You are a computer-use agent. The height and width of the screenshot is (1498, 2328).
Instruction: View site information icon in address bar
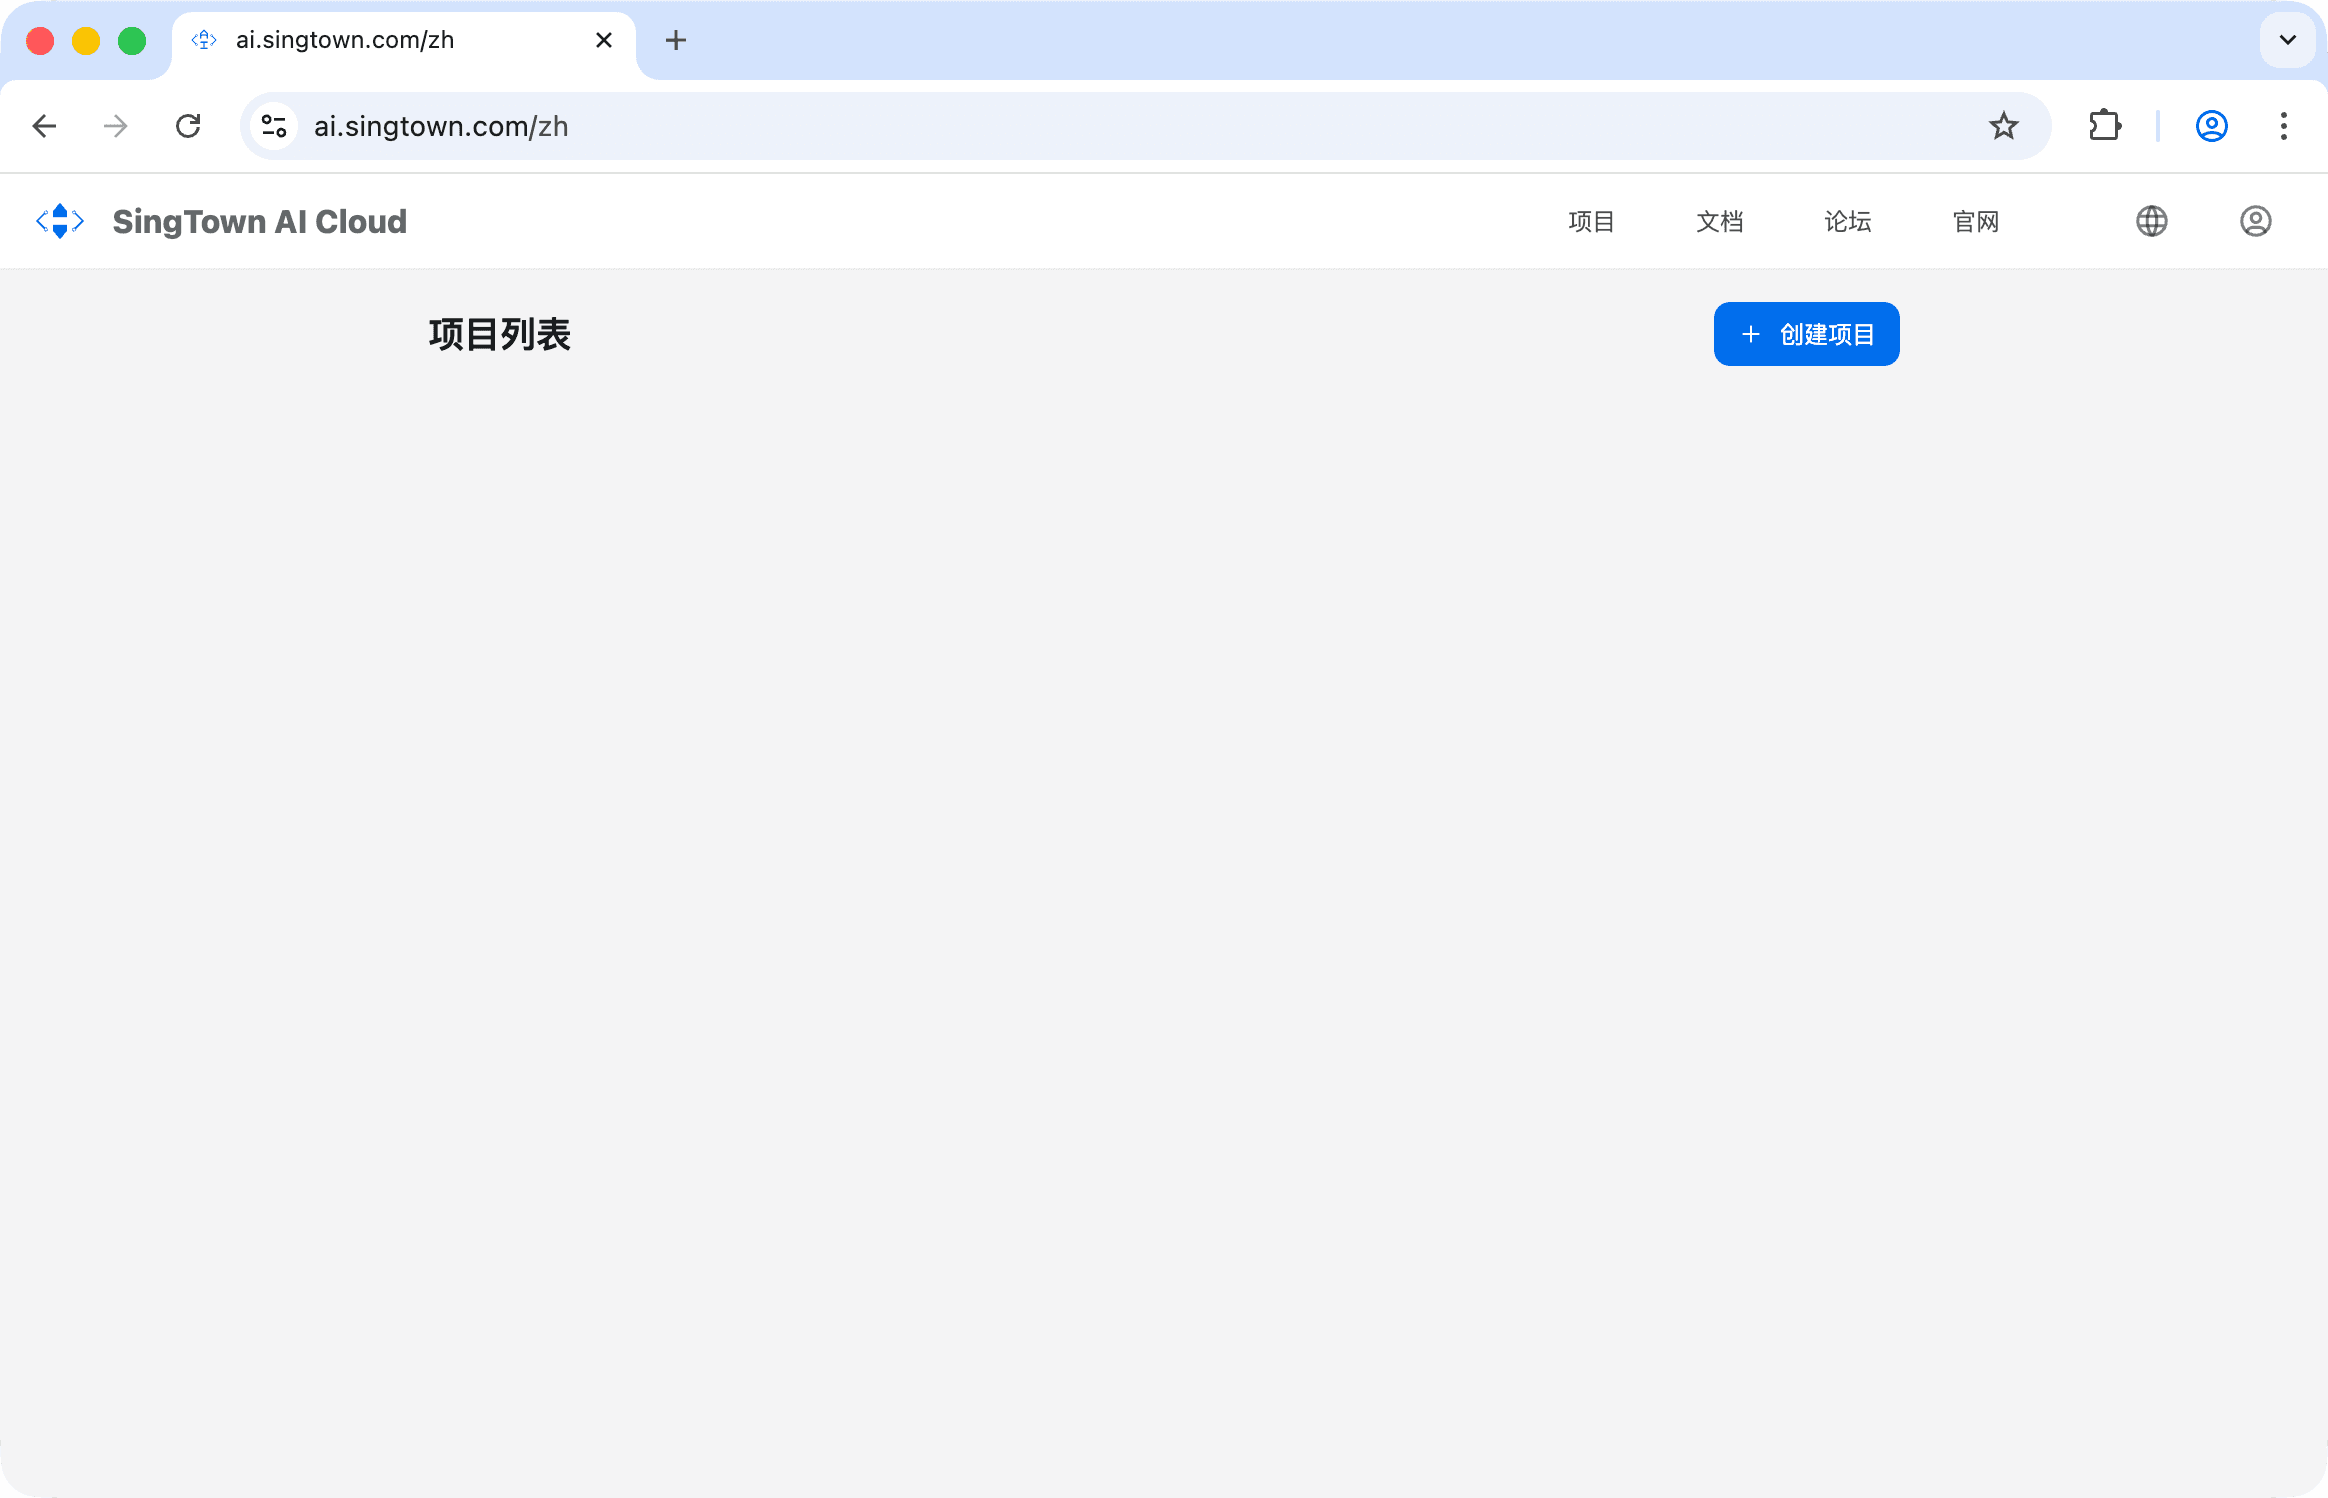pos(274,126)
